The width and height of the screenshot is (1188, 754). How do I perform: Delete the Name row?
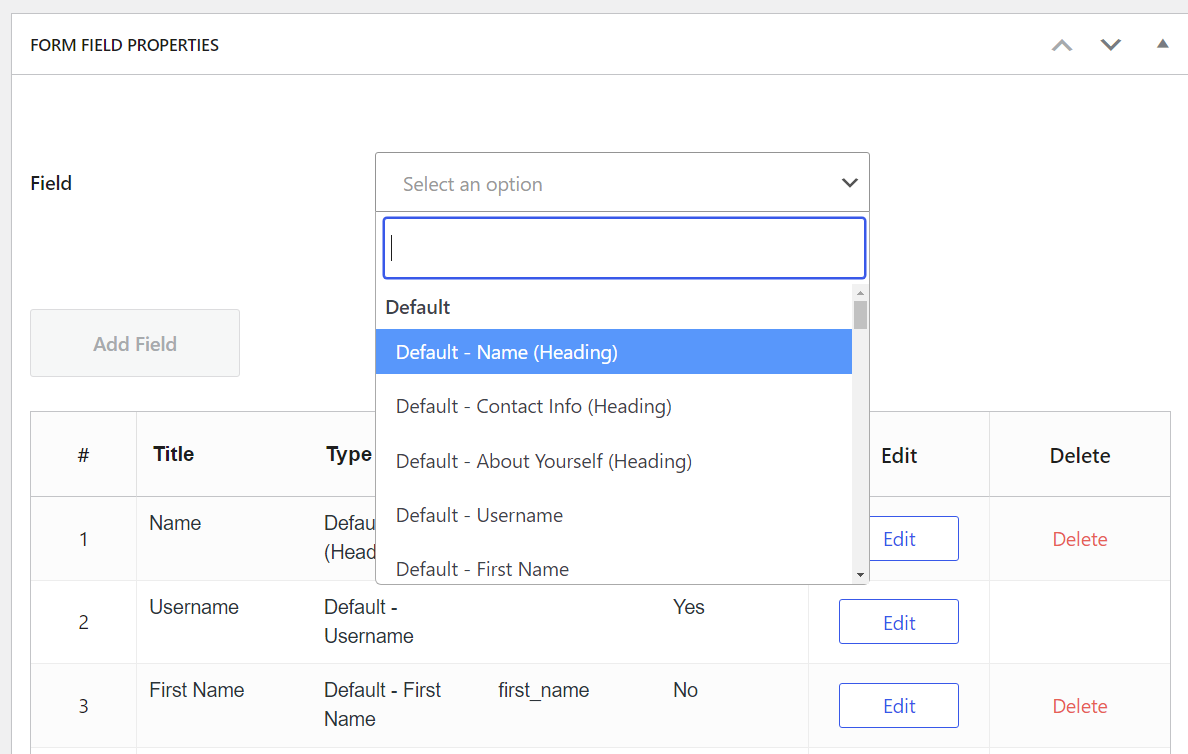tap(1080, 540)
